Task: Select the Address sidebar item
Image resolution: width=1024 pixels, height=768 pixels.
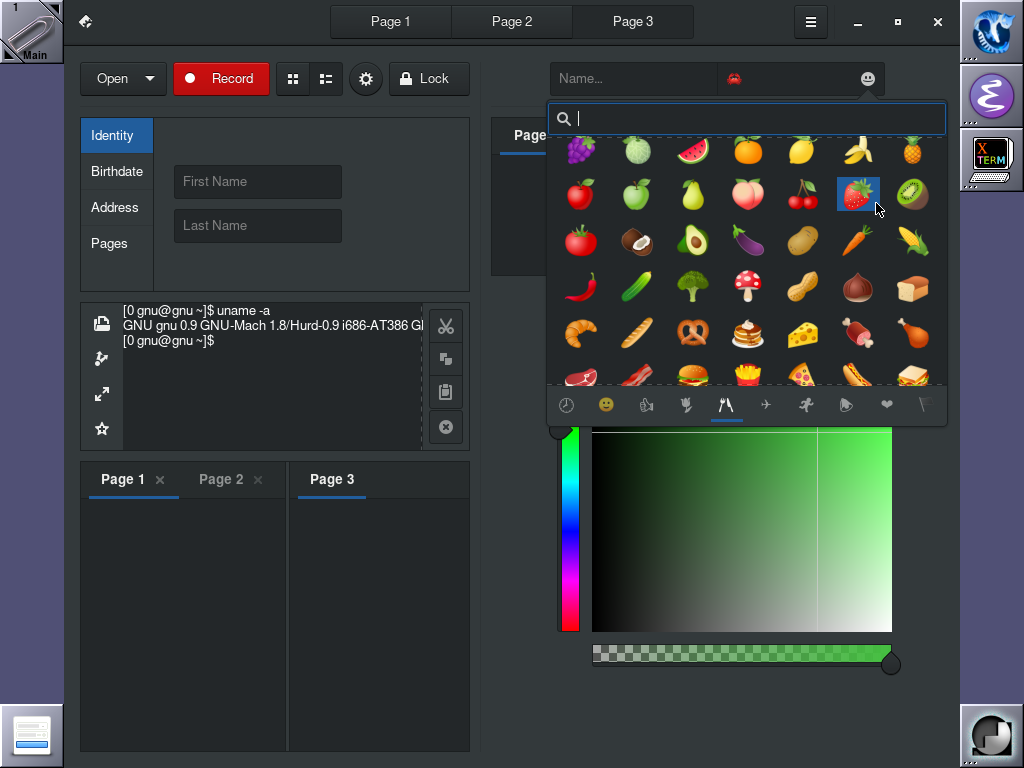Action: pos(117,208)
